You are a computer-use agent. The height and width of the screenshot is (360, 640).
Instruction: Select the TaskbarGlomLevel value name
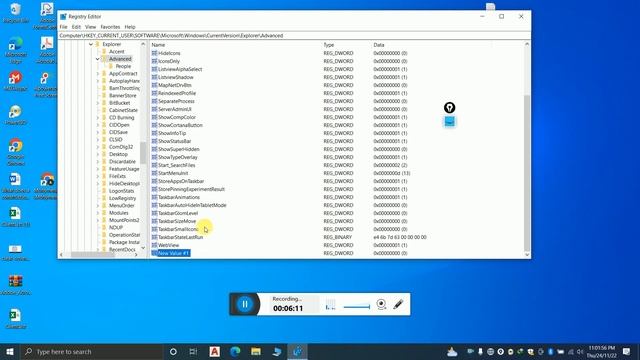[178, 213]
